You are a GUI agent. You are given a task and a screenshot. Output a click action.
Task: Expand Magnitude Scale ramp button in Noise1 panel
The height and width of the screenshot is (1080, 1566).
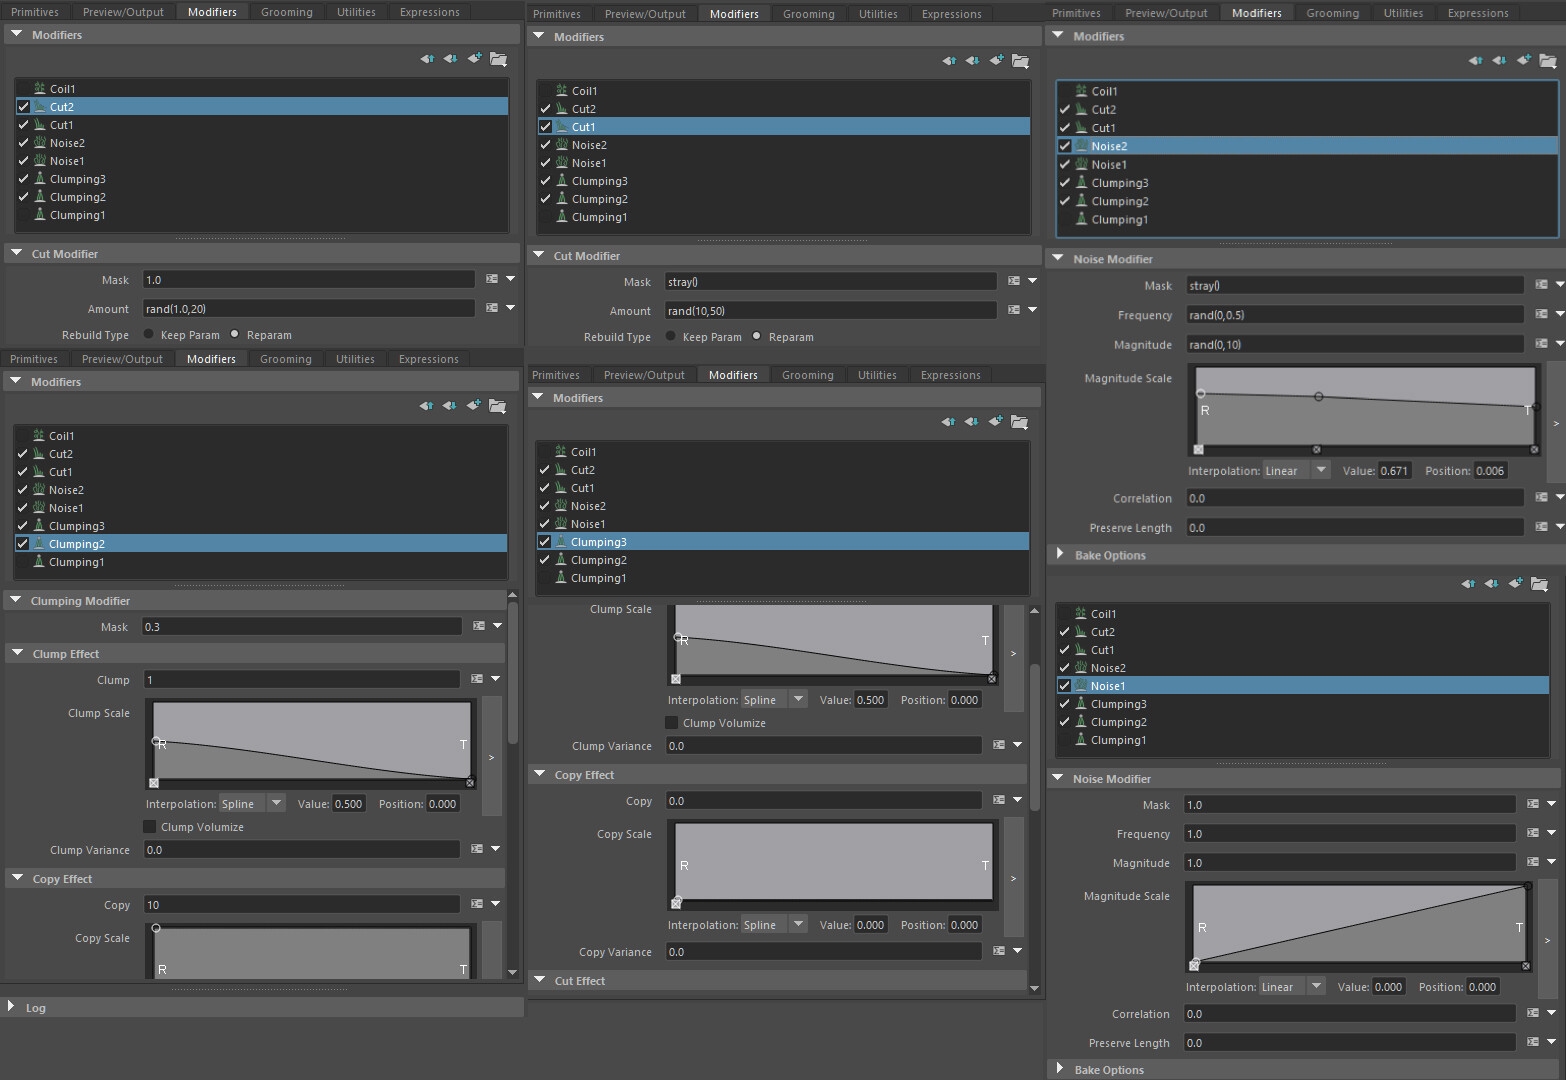[1547, 940]
